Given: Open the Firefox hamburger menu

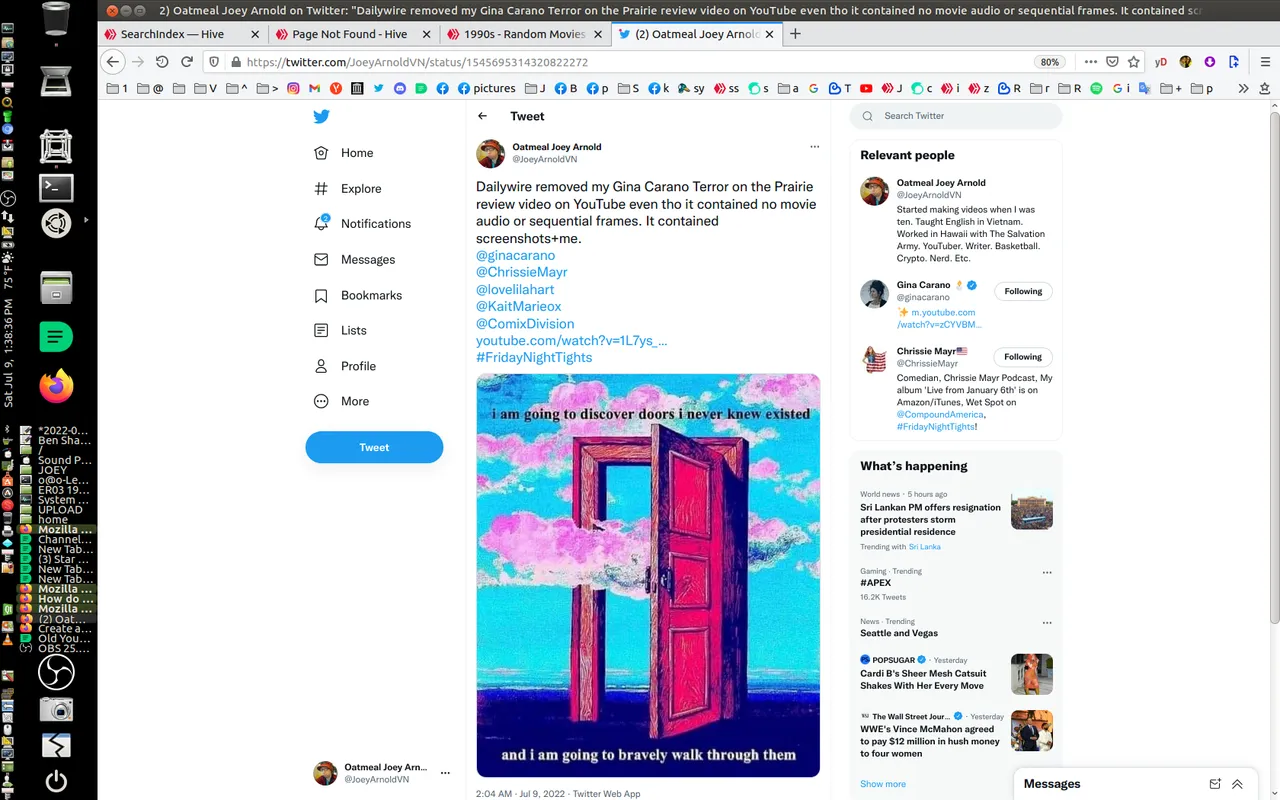Looking at the screenshot, I should (1264, 61).
